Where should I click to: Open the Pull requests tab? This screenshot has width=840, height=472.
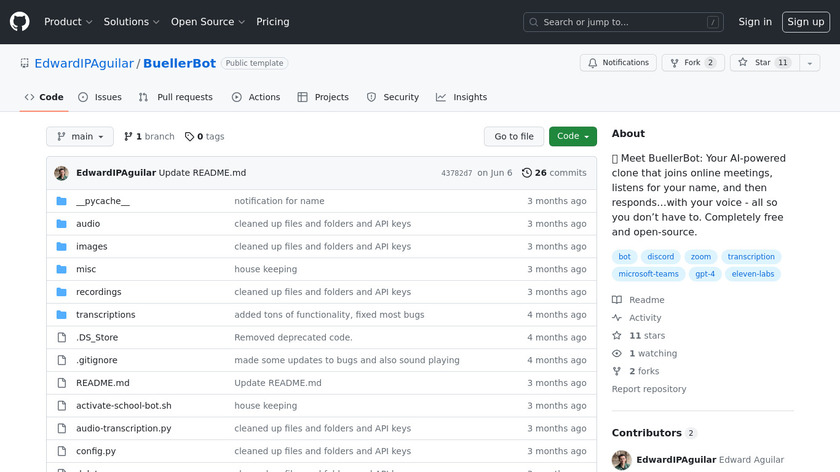point(176,97)
